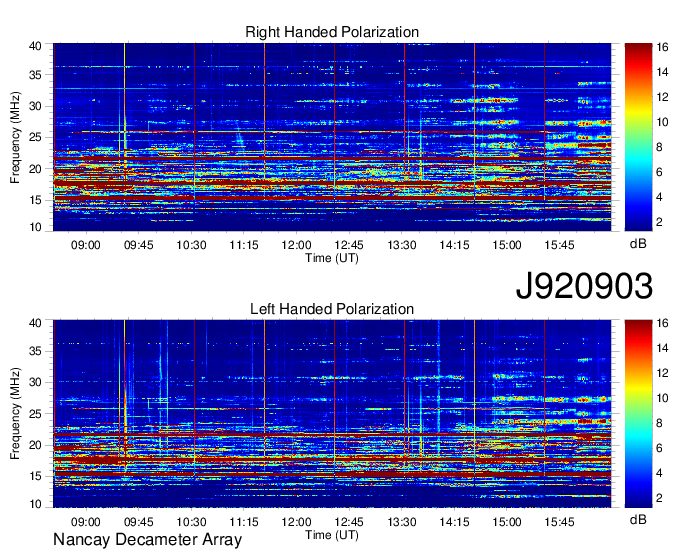Click the 16 value on upper colorbar
The image size is (680, 552).
coord(662,47)
